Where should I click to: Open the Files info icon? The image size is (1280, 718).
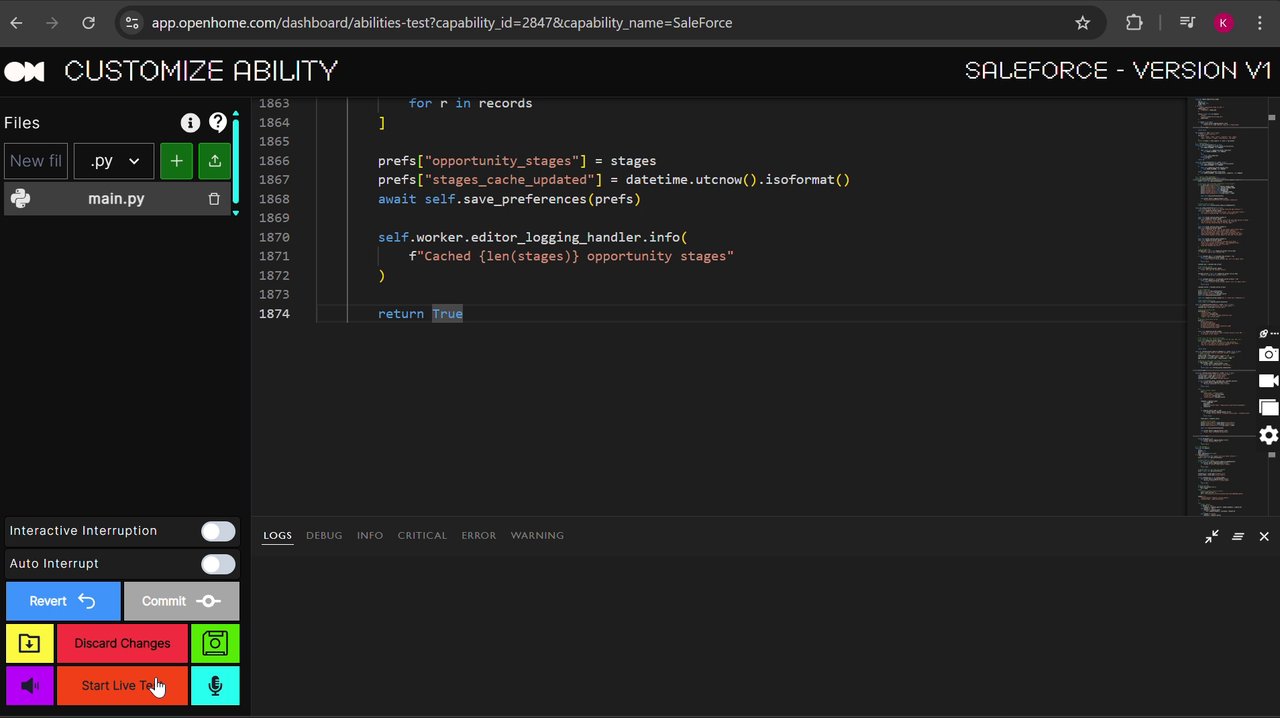click(190, 123)
